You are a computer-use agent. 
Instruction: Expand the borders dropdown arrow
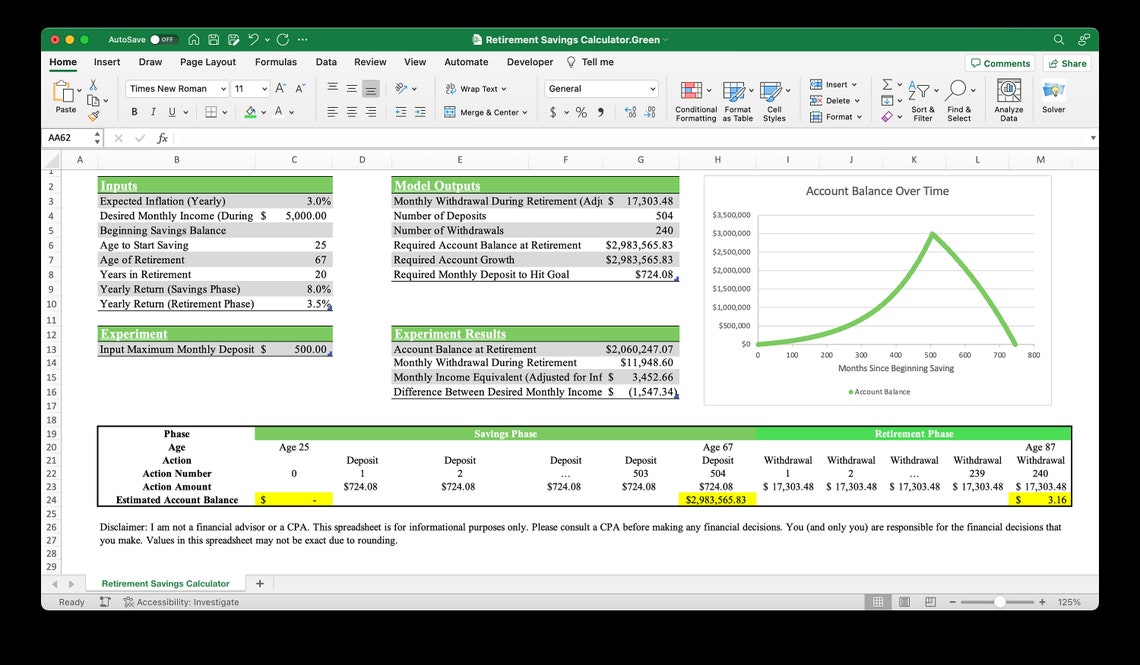[225, 113]
